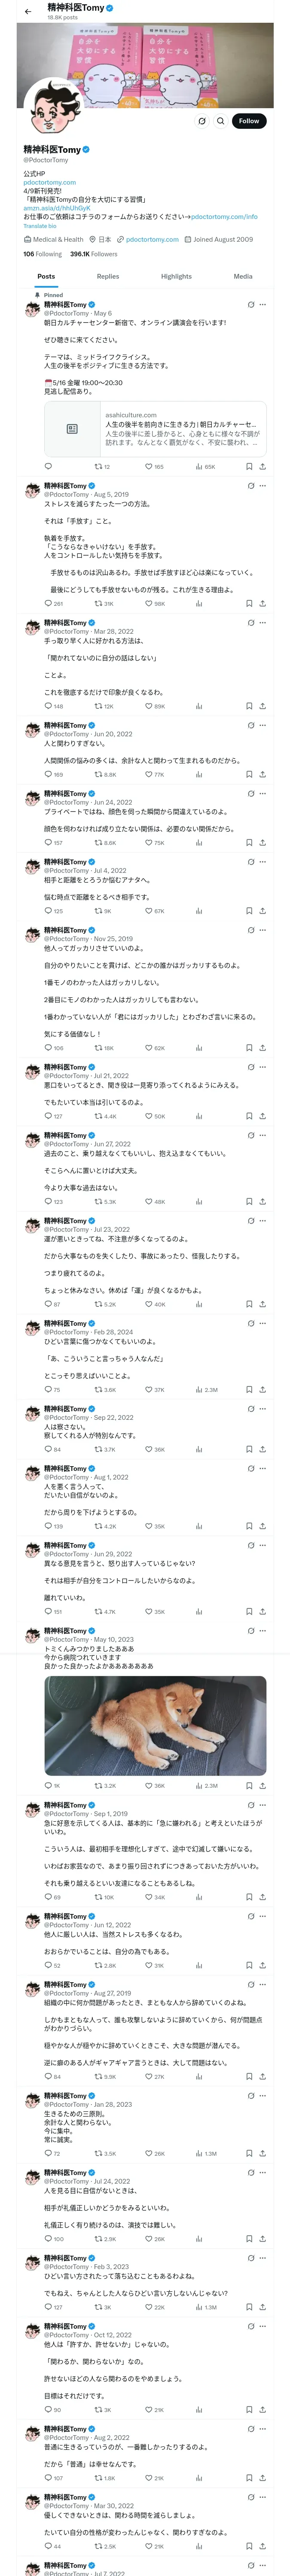The width and height of the screenshot is (290, 2576).
Task: Switch to the Replies tab
Action: [x=108, y=276]
